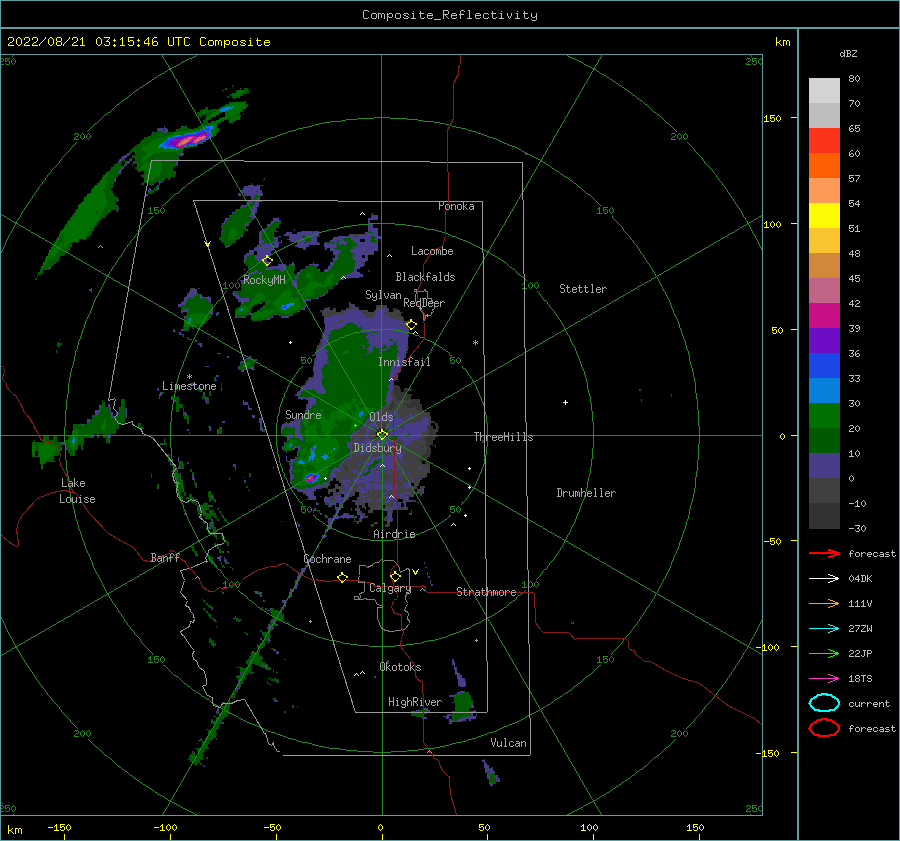Click the bright green 20-30 dBZ swatch
Viewport: 900px width, 841px height.
point(824,416)
